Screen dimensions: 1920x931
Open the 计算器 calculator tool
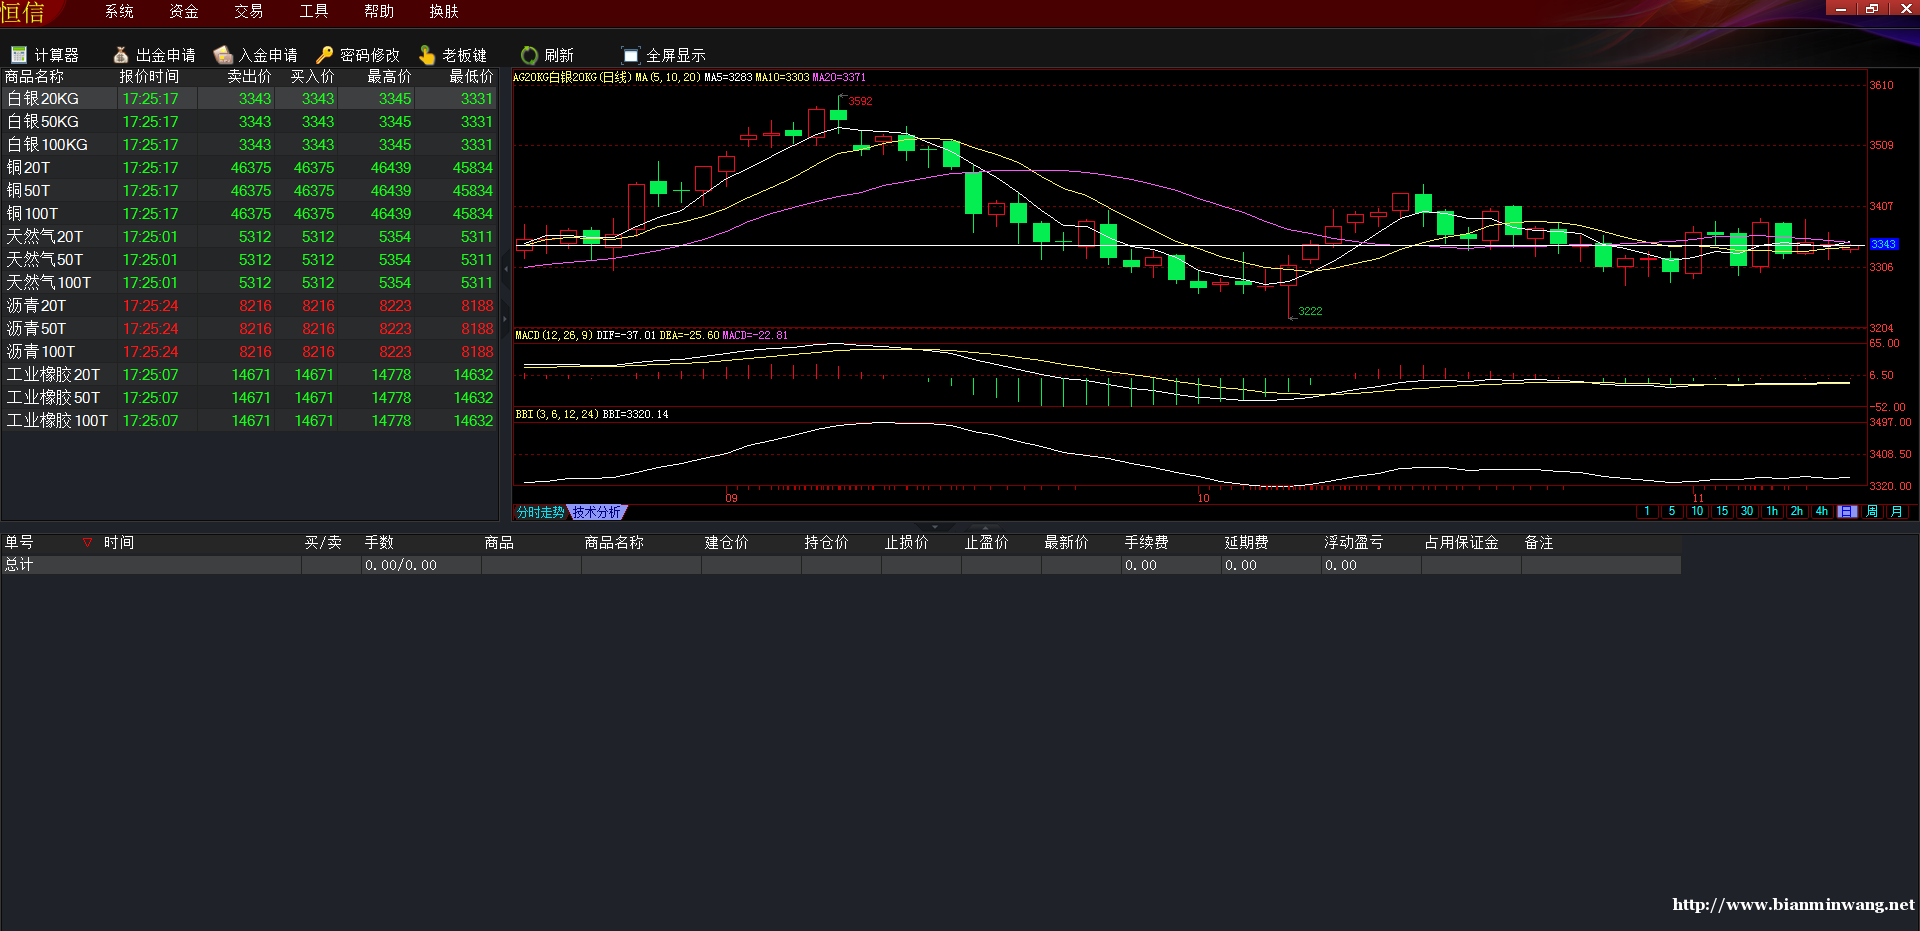[x=45, y=55]
